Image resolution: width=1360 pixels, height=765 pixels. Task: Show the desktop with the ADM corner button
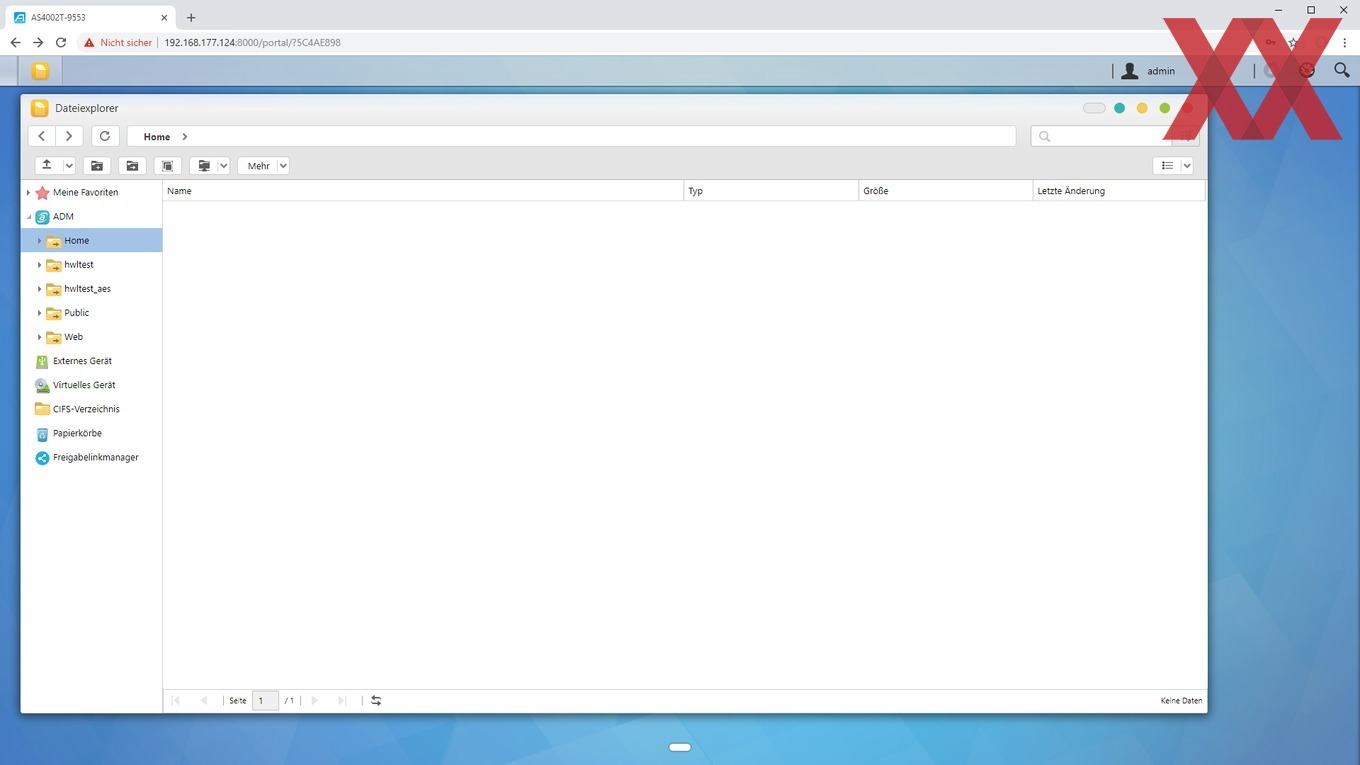point(8,71)
